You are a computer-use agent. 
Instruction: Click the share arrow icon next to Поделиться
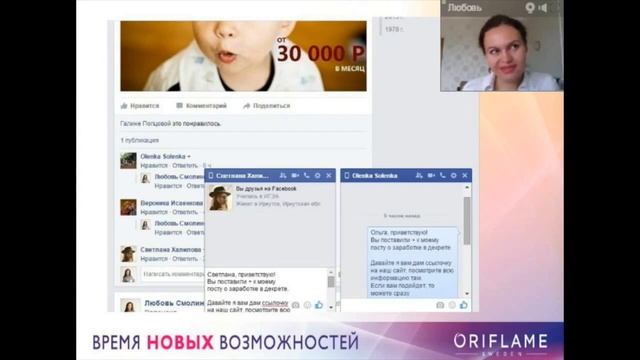247,106
